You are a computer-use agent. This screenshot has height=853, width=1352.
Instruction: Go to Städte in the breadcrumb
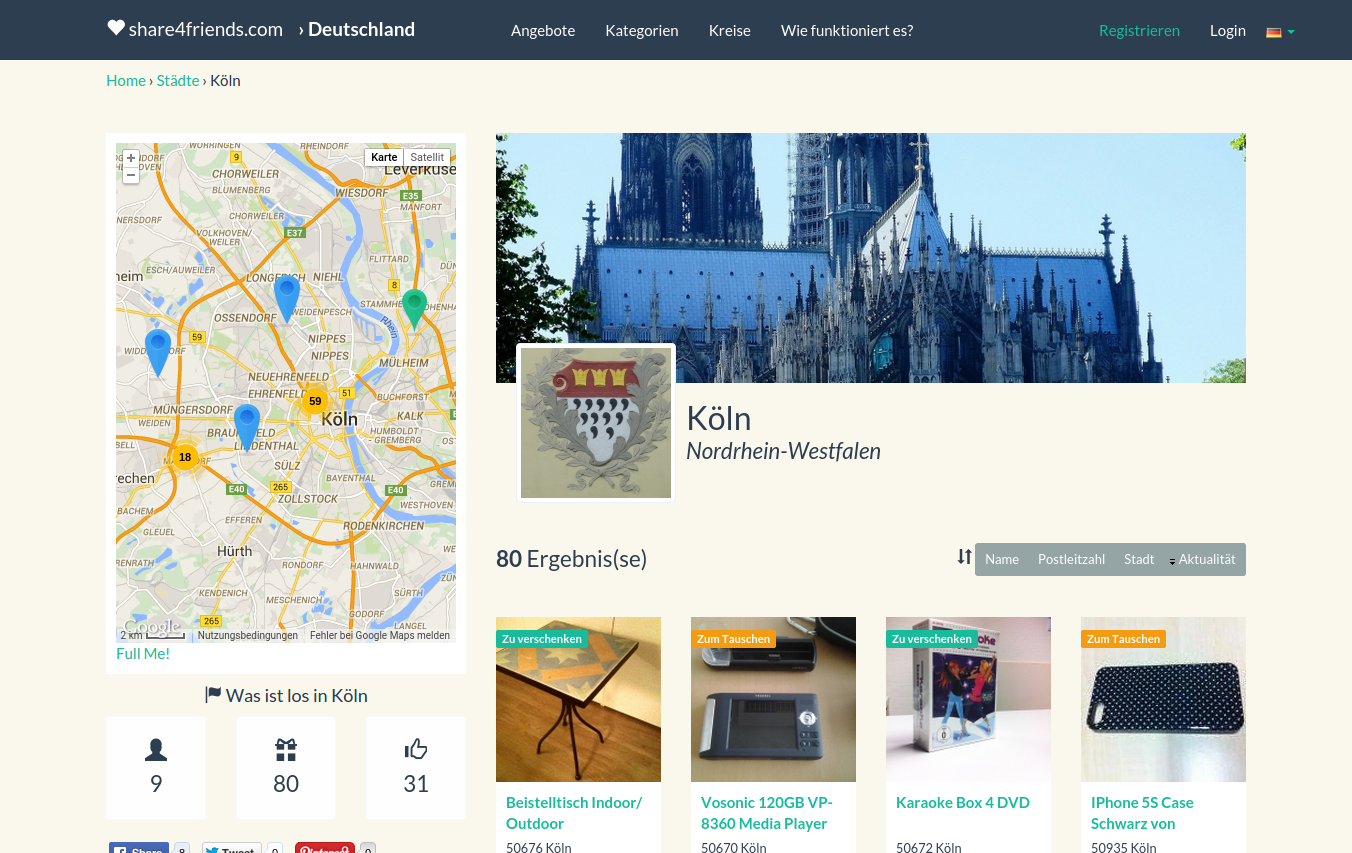click(178, 80)
